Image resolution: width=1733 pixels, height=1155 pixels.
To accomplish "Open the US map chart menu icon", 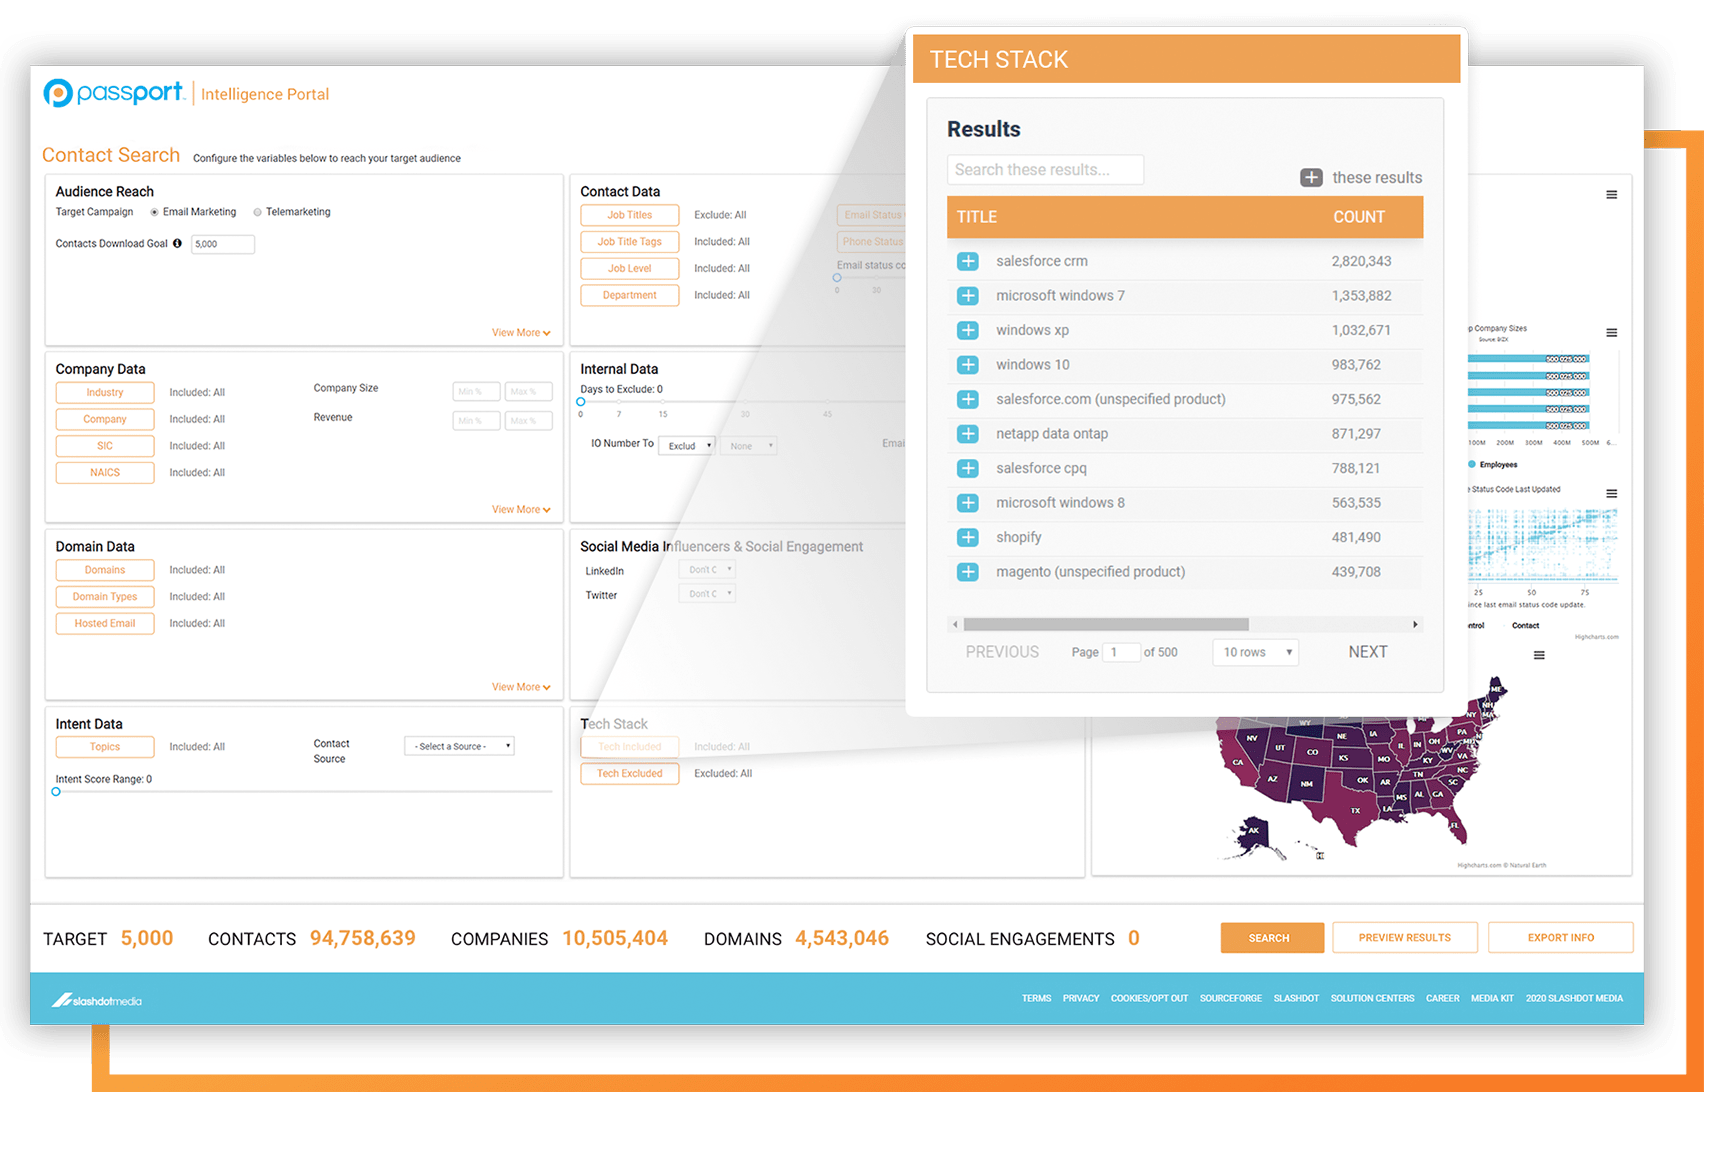I will click(x=1539, y=655).
